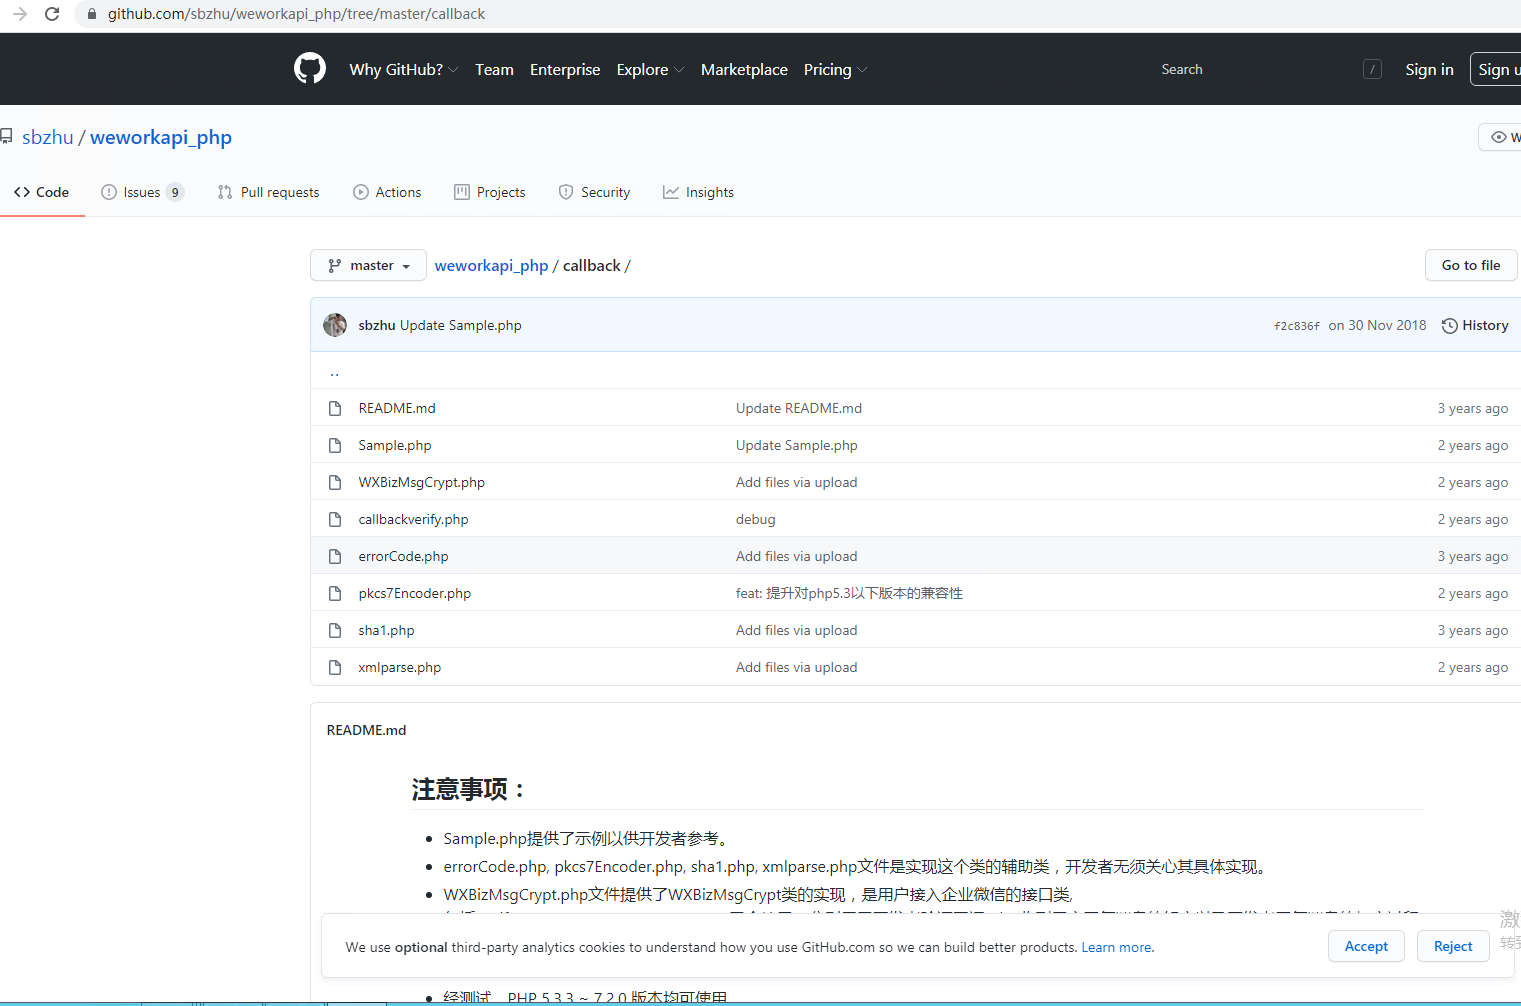Screen dimensions: 1521x1006
Task: Open the feat: php5.3 compatibility commit message
Action: pyautogui.click(x=849, y=593)
